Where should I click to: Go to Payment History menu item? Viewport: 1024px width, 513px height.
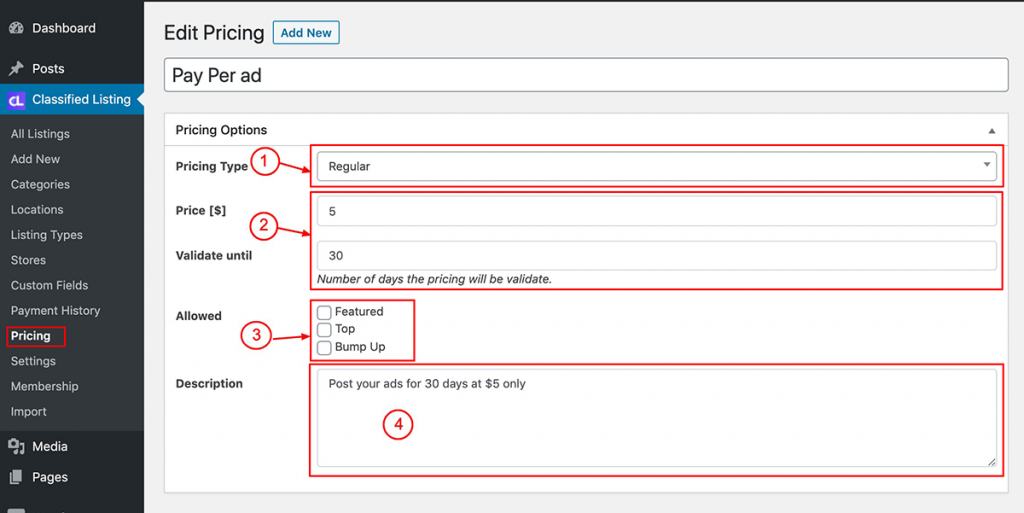pyautogui.click(x=56, y=311)
